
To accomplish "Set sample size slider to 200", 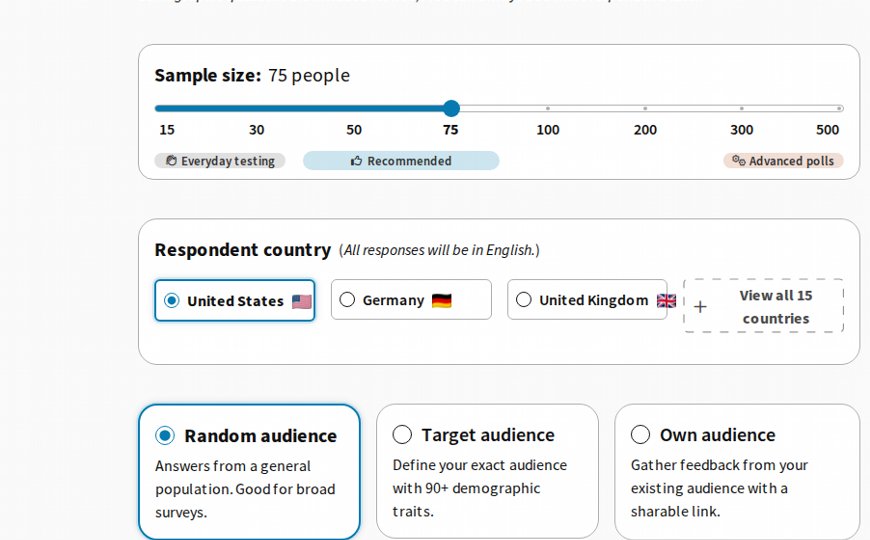I will point(645,108).
